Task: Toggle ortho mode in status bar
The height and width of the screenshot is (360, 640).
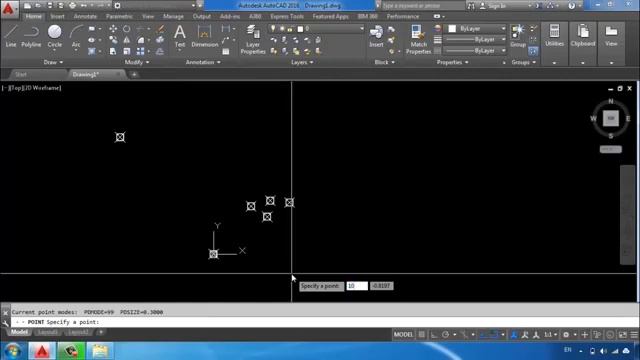Action: pyautogui.click(x=434, y=335)
